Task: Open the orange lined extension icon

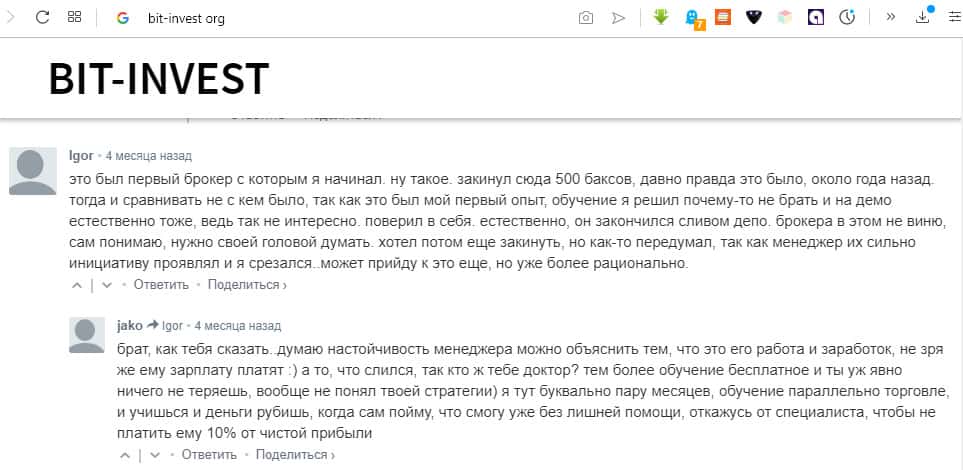Action: click(723, 17)
